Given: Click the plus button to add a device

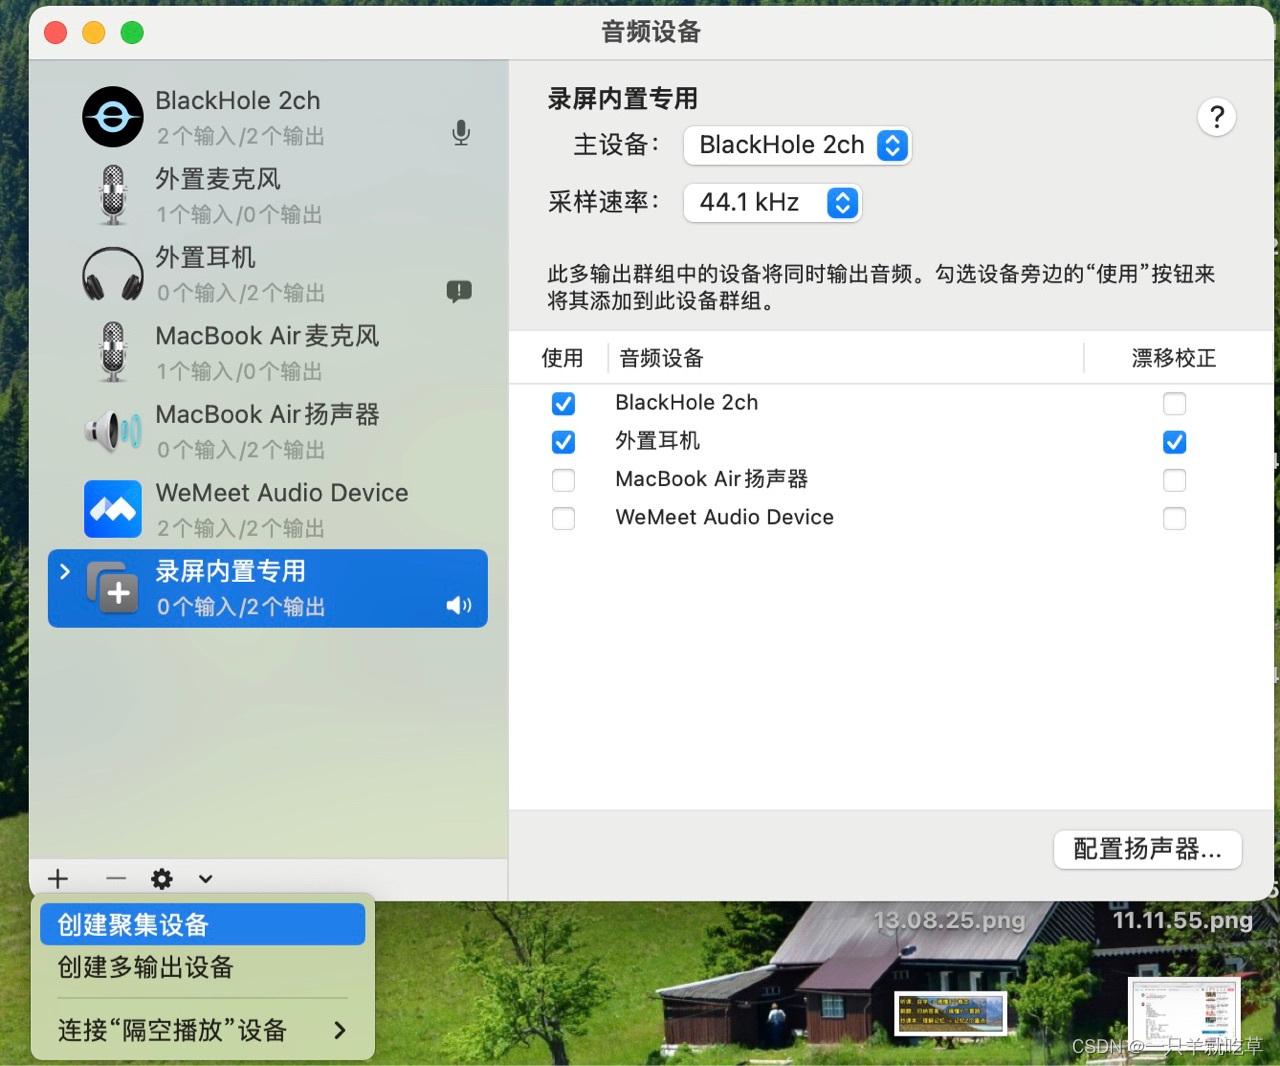Looking at the screenshot, I should coord(58,879).
